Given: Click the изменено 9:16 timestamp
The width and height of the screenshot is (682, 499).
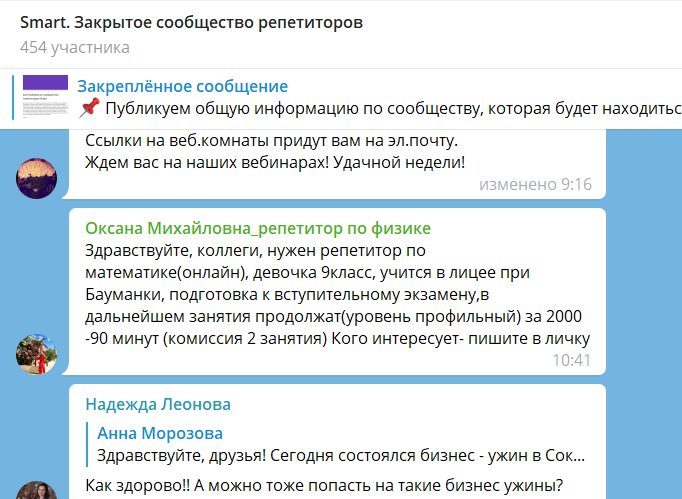Looking at the screenshot, I should [535, 184].
